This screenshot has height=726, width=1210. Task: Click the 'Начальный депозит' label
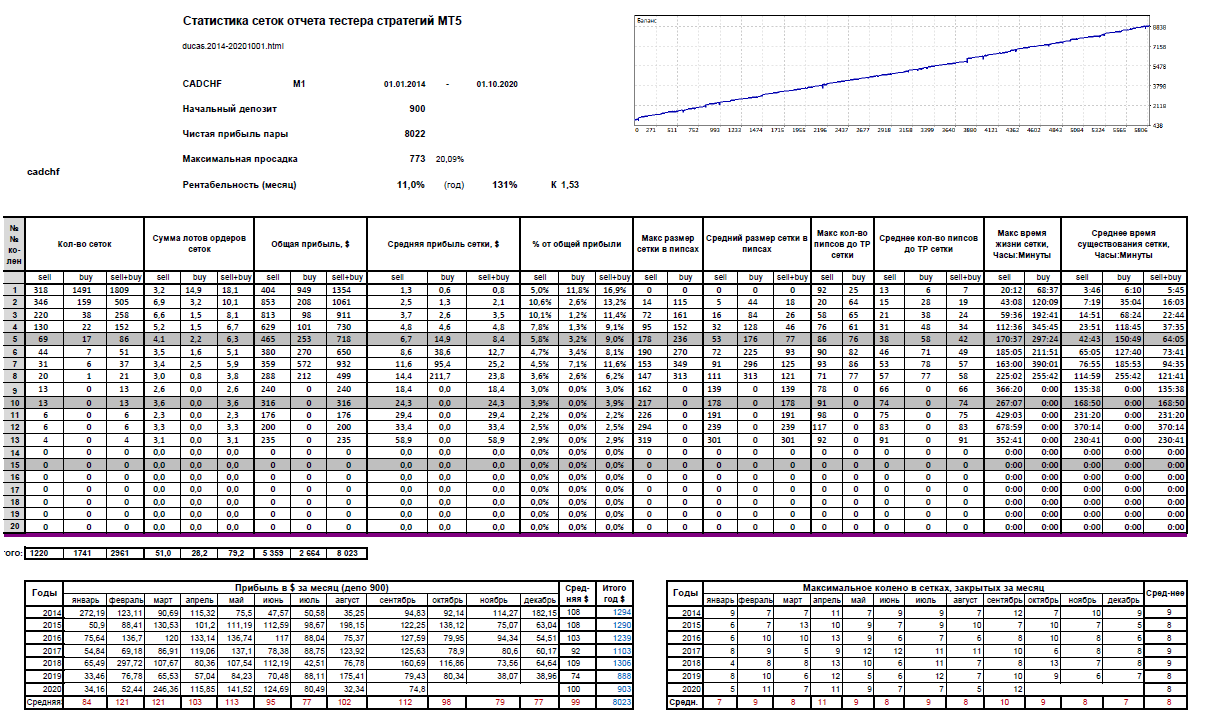point(229,109)
